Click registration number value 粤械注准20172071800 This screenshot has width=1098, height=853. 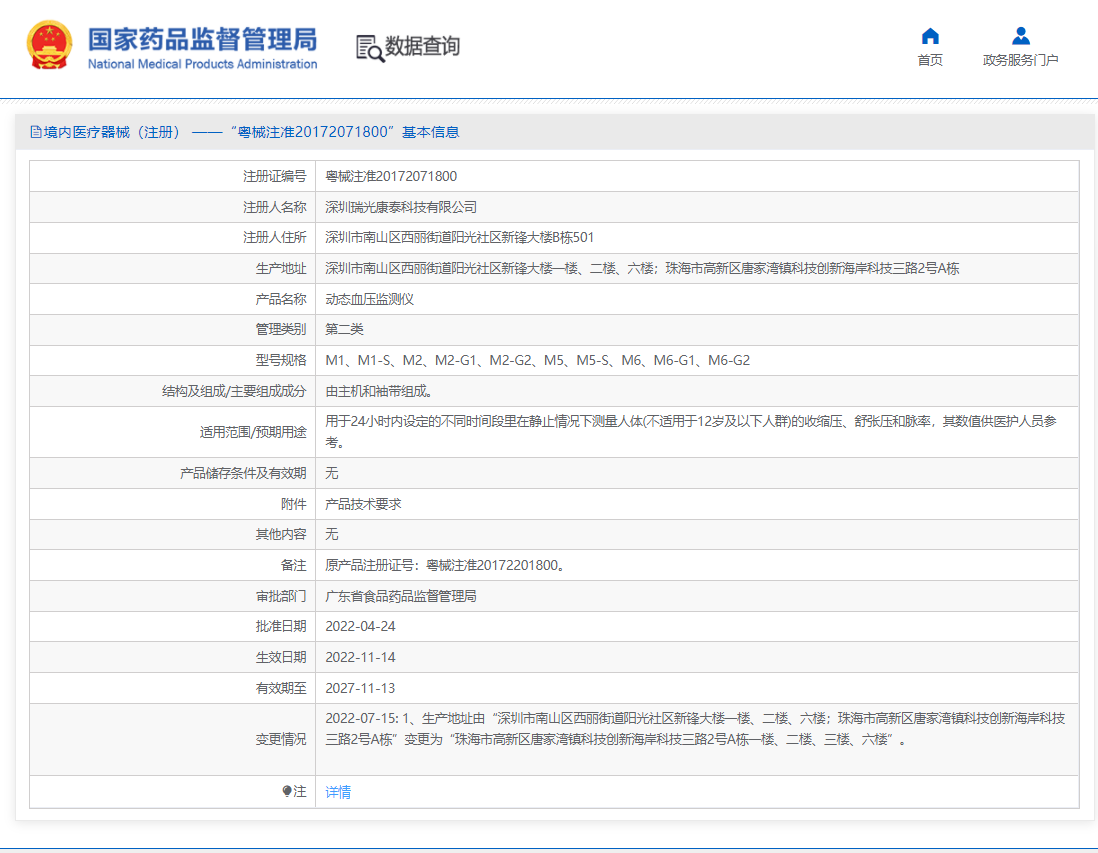pos(391,176)
